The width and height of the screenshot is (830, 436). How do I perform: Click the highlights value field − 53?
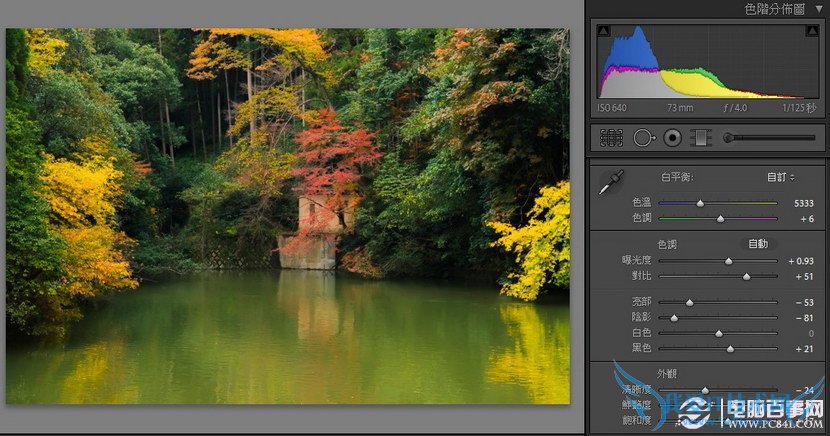(x=804, y=303)
